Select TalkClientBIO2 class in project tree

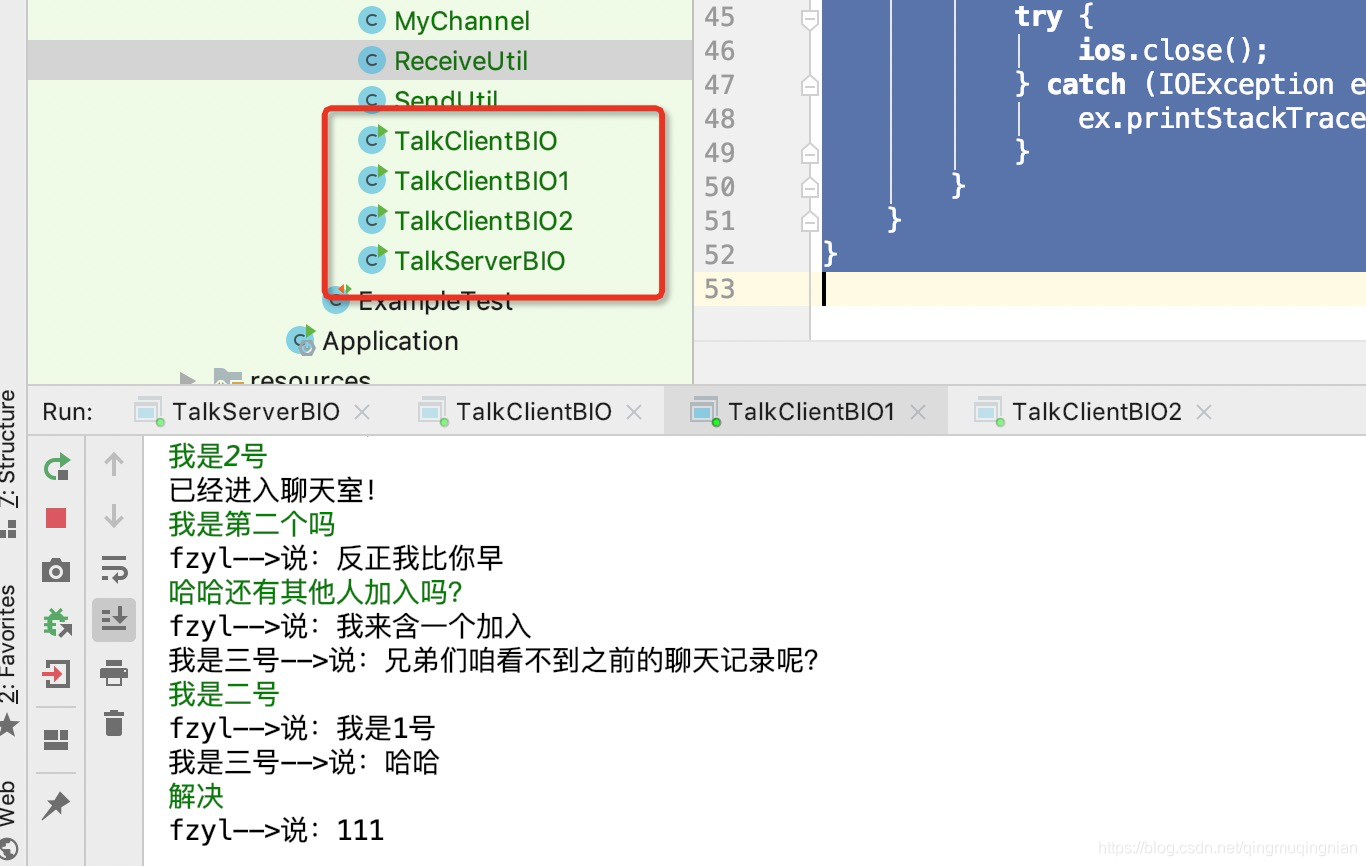click(x=484, y=221)
